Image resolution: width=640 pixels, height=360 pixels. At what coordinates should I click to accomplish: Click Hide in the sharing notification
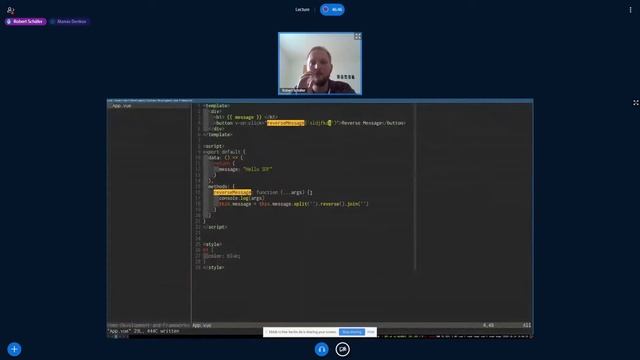[371, 332]
